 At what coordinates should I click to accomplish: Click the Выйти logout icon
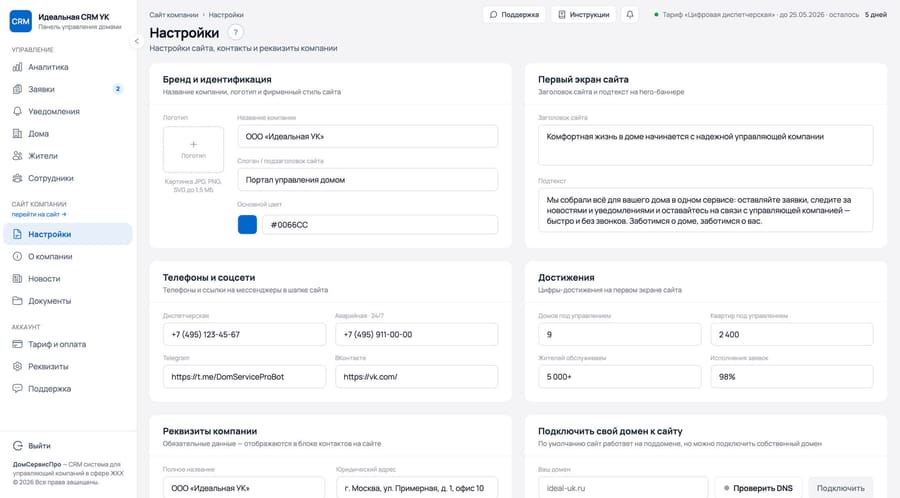(x=18, y=446)
